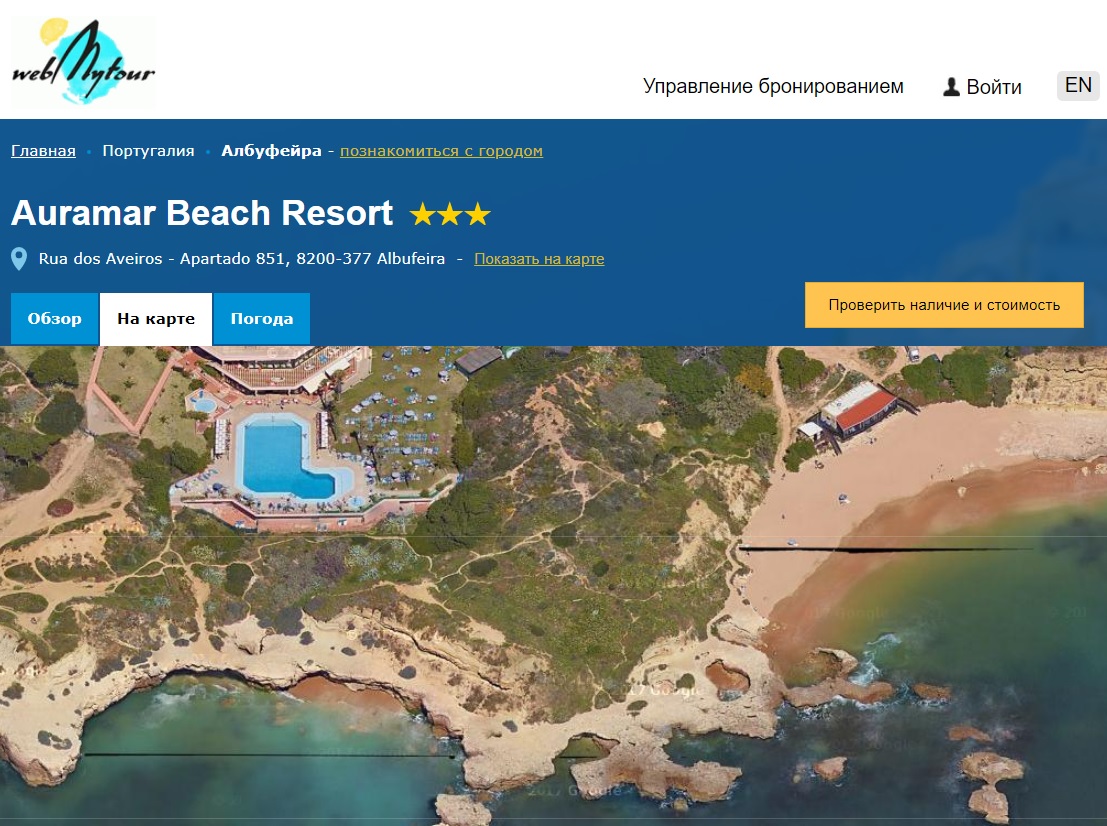Viewport: 1107px width, 826px height.
Task: Switch language with the EN button
Action: click(1078, 85)
